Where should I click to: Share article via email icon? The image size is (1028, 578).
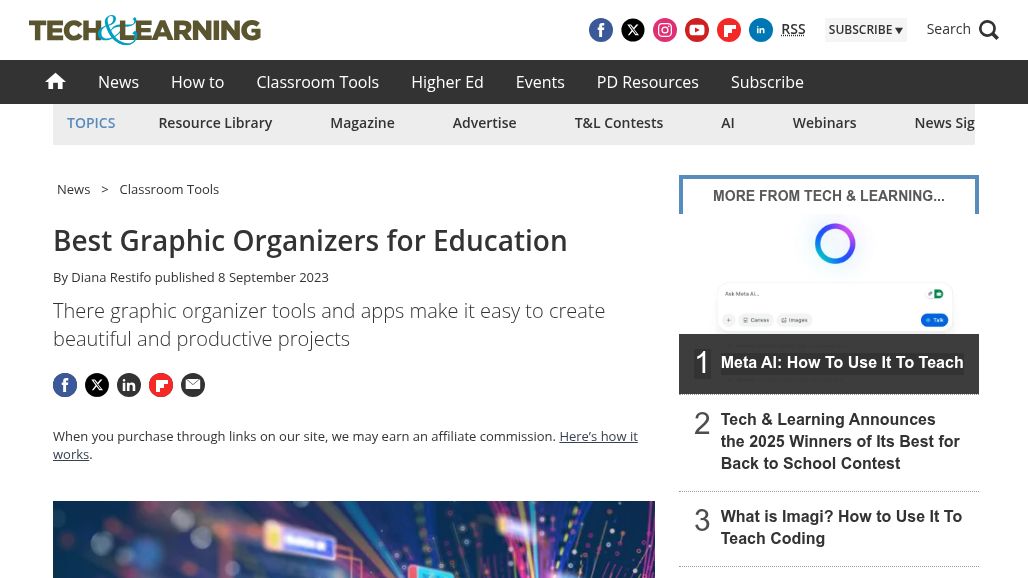[193, 385]
